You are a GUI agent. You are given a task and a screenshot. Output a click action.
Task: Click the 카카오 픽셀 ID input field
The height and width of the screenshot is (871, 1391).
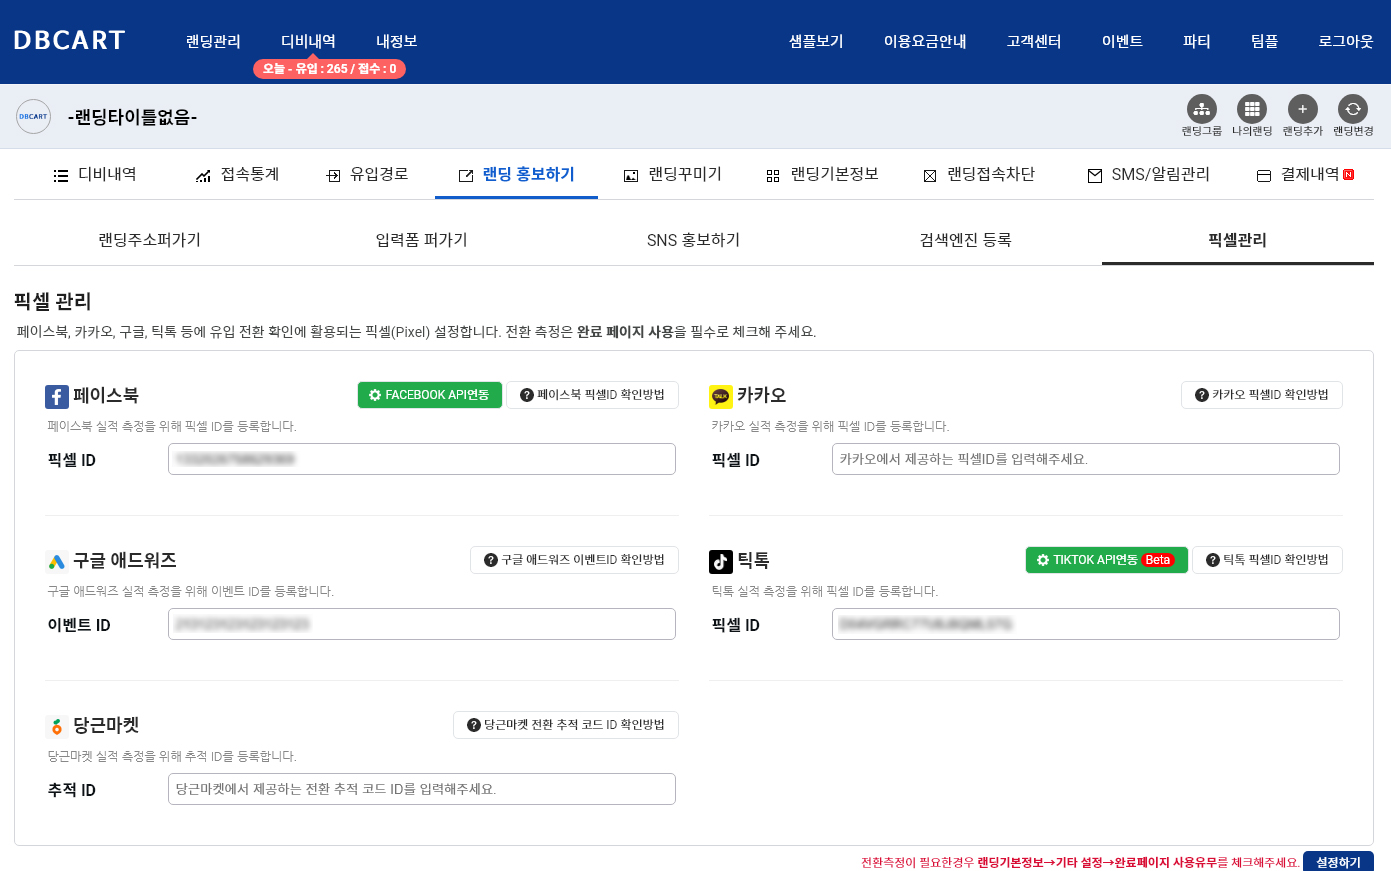1085,459
